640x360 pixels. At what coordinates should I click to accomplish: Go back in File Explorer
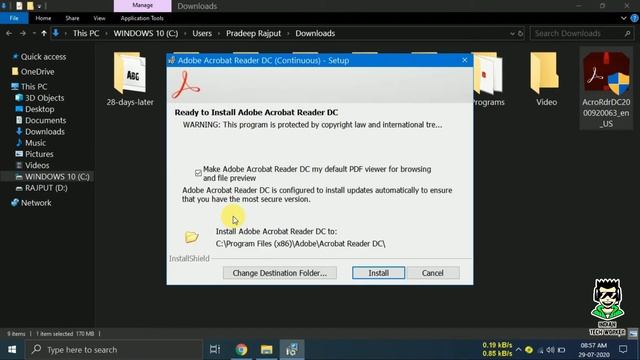click(9, 33)
